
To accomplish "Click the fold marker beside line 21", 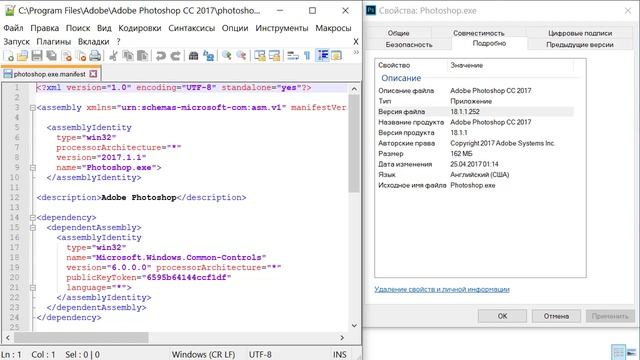I will coord(32,288).
